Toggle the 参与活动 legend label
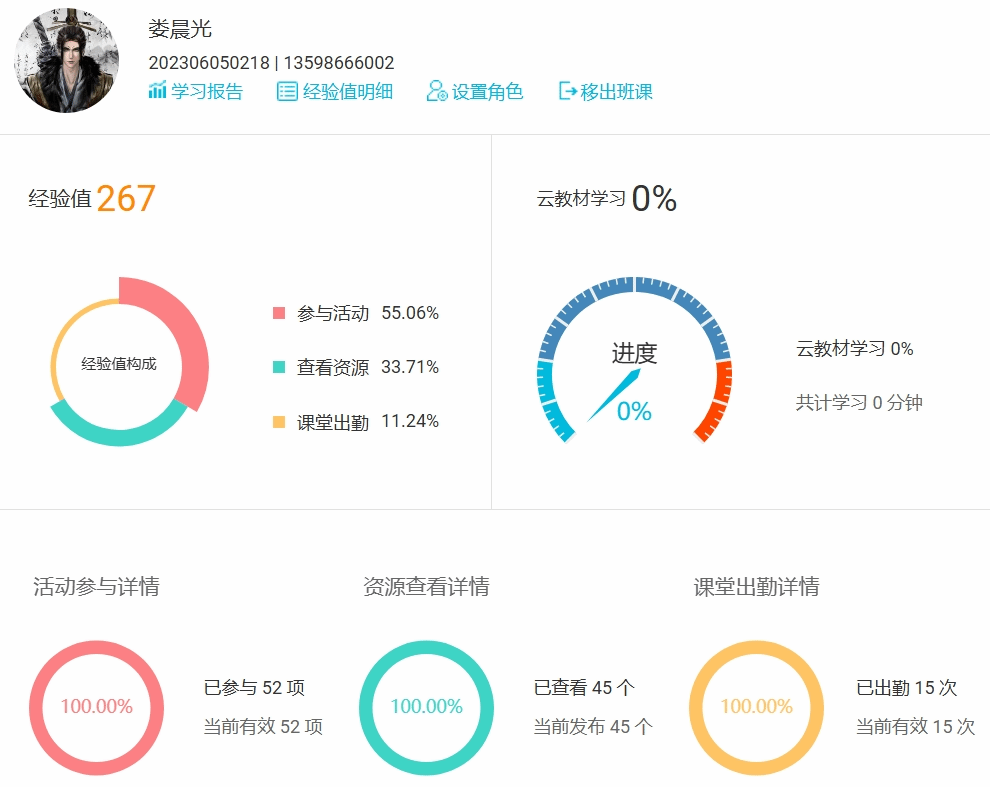 pyautogui.click(x=333, y=314)
